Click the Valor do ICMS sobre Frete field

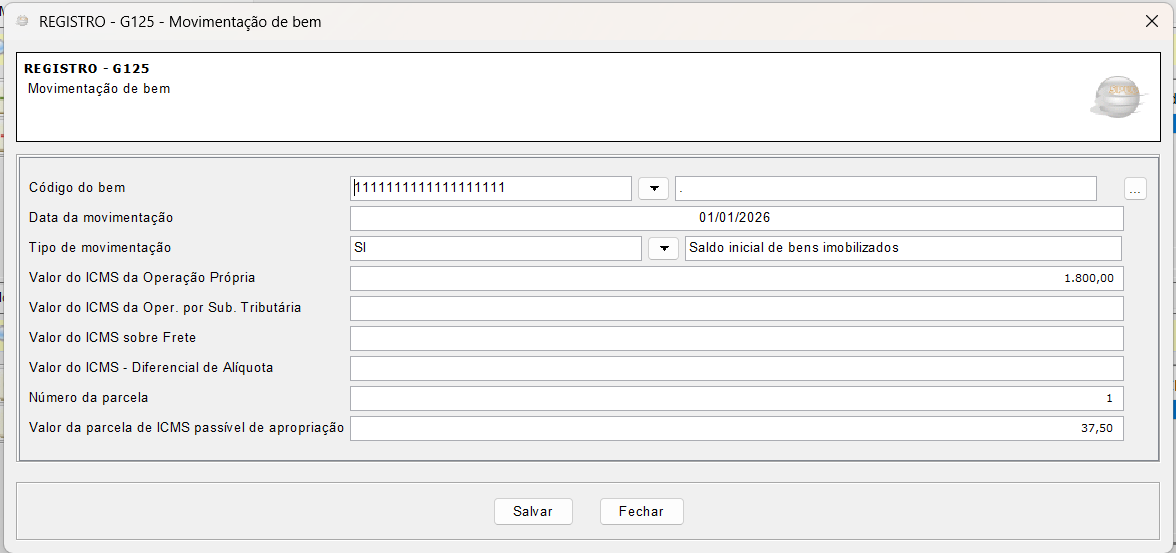736,338
